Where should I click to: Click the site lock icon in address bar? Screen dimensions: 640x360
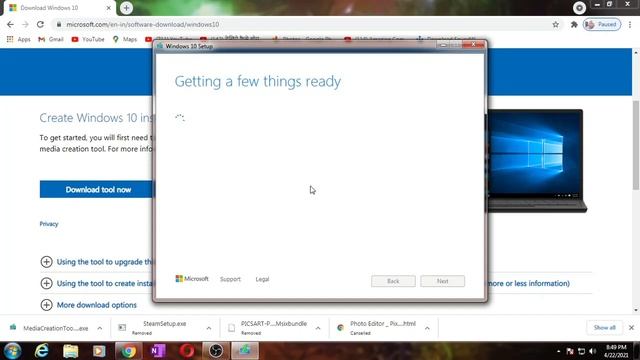(x=59, y=24)
